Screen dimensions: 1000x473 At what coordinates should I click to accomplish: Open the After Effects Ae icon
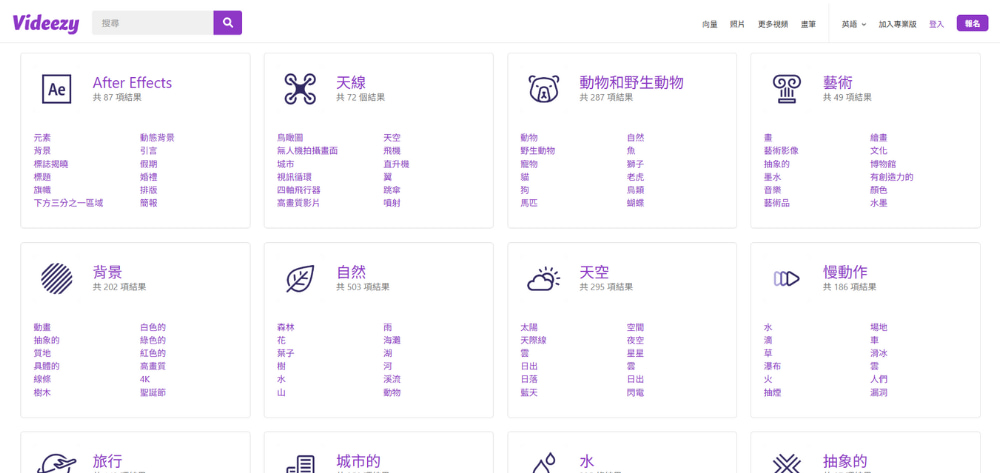pyautogui.click(x=57, y=89)
